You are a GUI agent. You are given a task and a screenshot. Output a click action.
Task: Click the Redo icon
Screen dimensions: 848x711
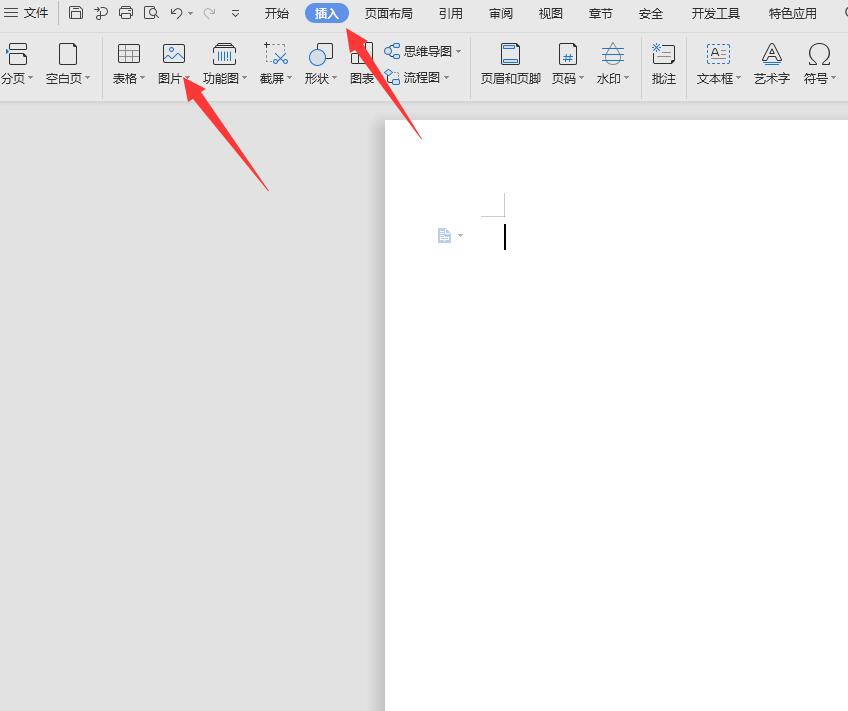tap(209, 12)
